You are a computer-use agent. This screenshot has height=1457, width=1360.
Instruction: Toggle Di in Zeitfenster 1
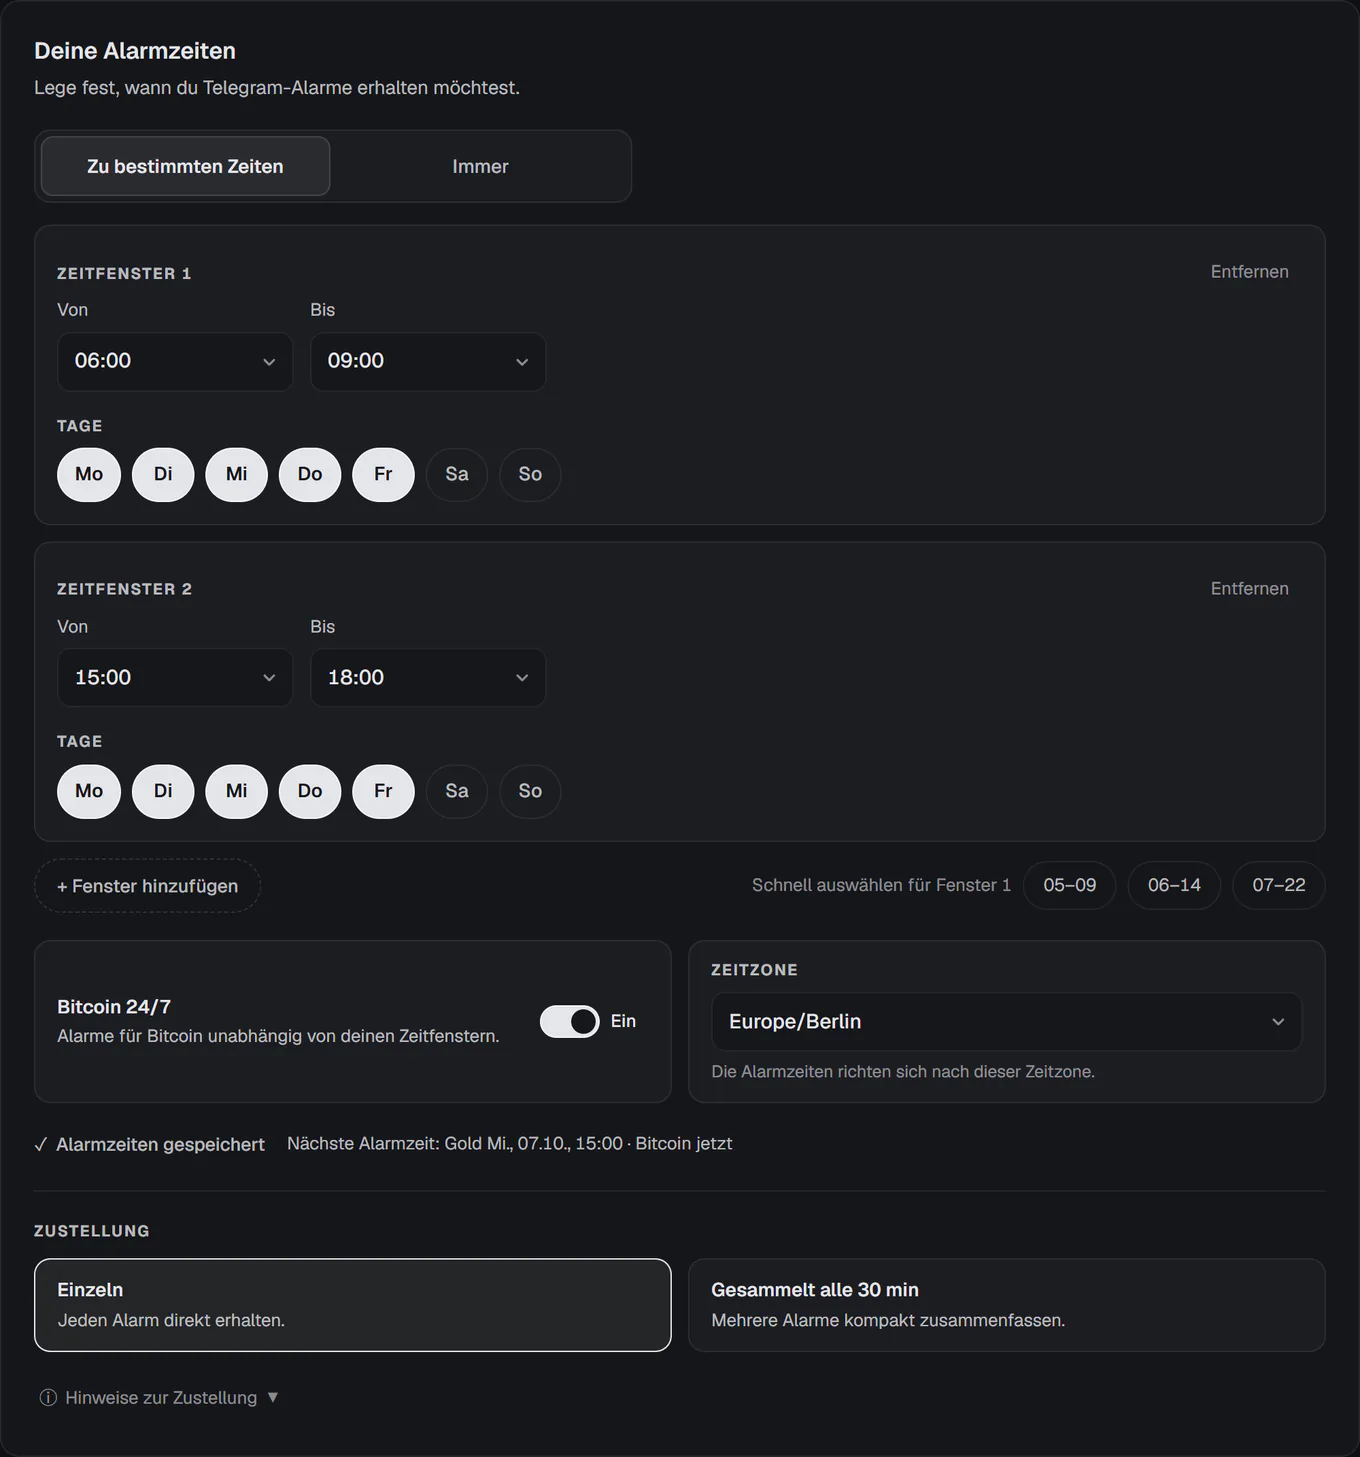tap(163, 474)
